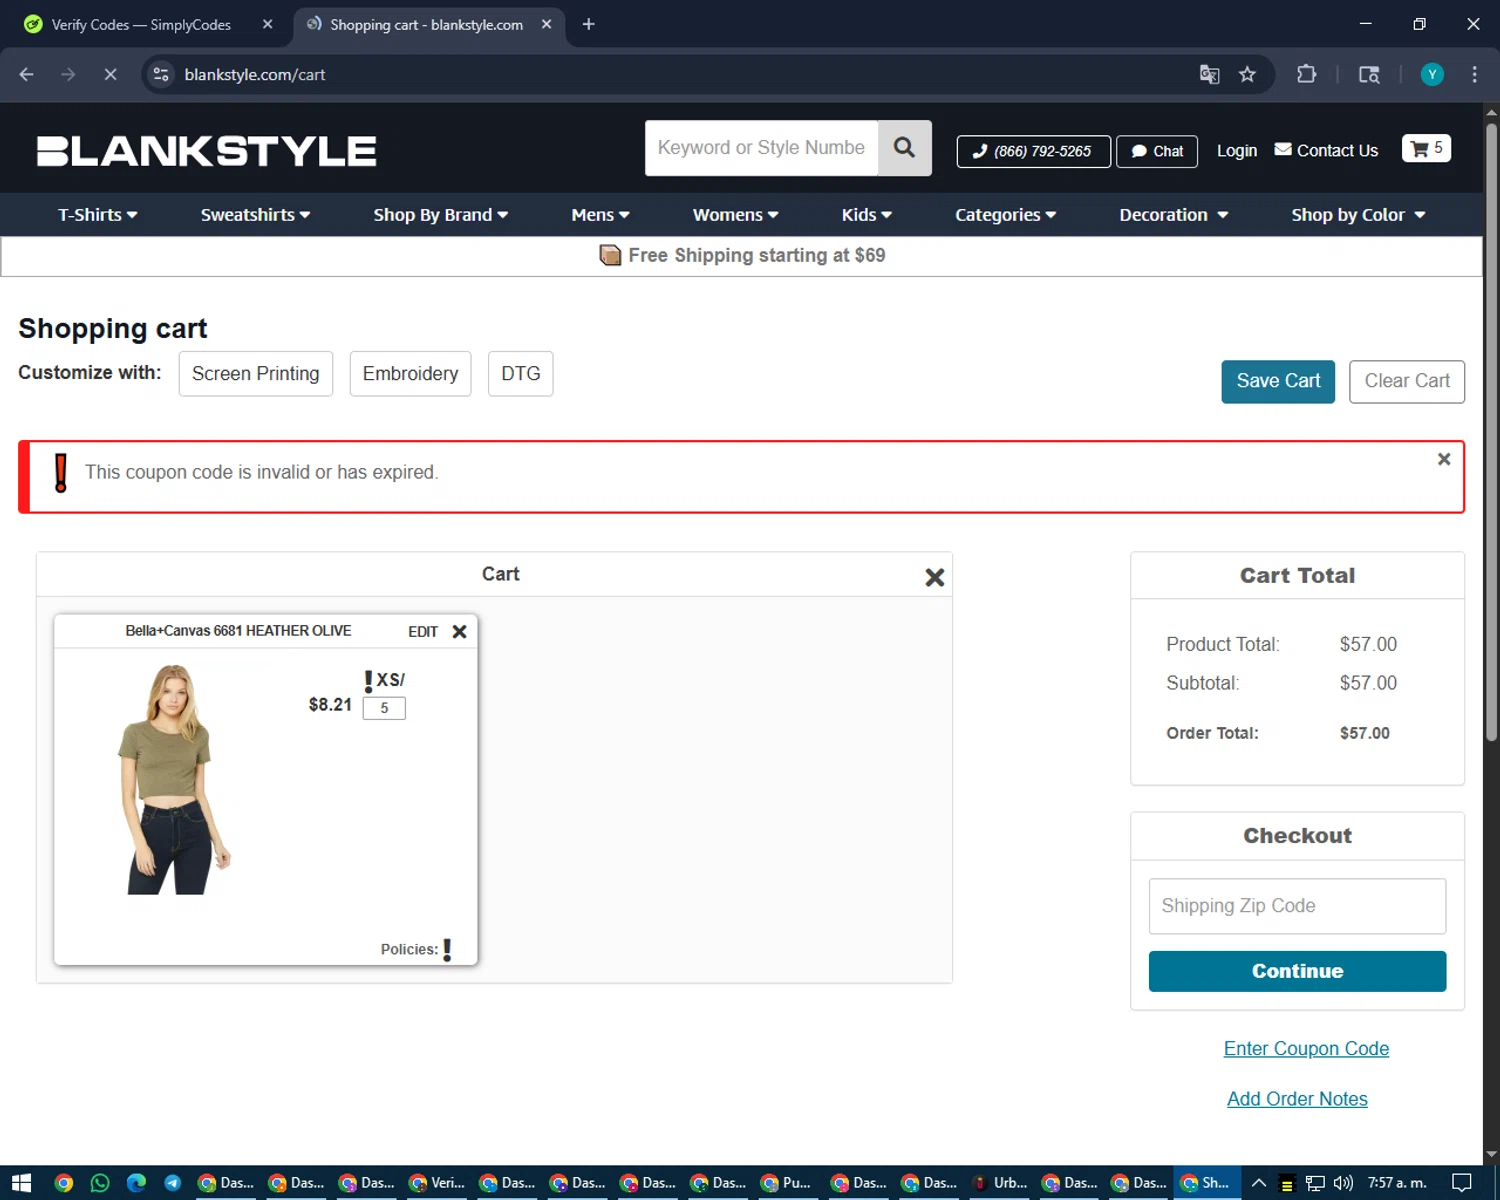Choose Embroidery customization
Image resolution: width=1500 pixels, height=1200 pixels.
tap(410, 374)
